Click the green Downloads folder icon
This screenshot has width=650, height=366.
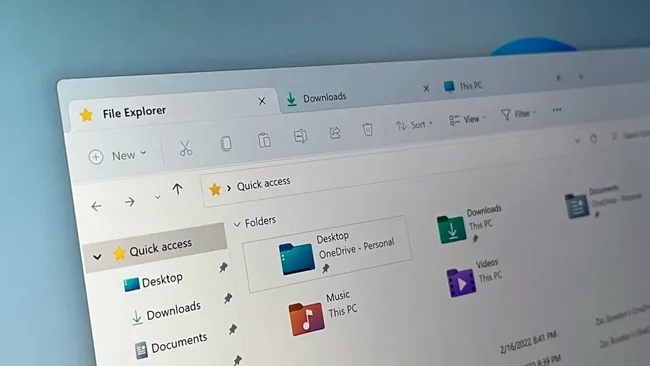(451, 230)
